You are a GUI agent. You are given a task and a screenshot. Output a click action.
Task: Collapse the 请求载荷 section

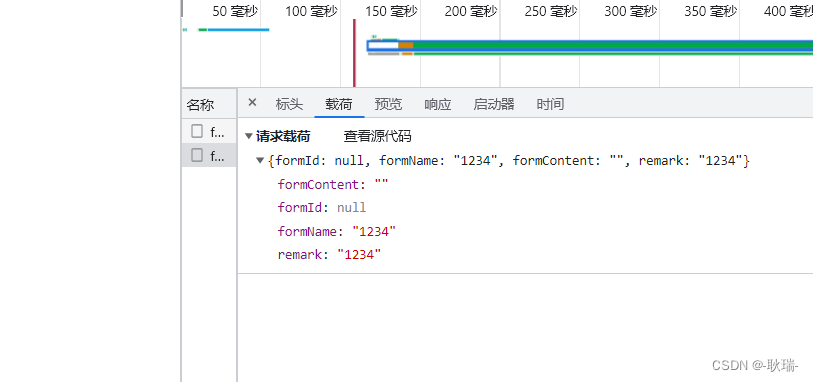pos(249,137)
